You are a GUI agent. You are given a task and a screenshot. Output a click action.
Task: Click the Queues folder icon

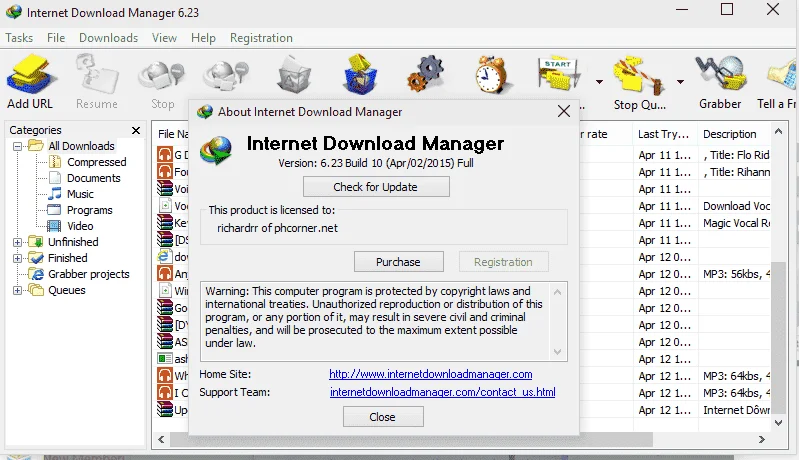tap(36, 290)
